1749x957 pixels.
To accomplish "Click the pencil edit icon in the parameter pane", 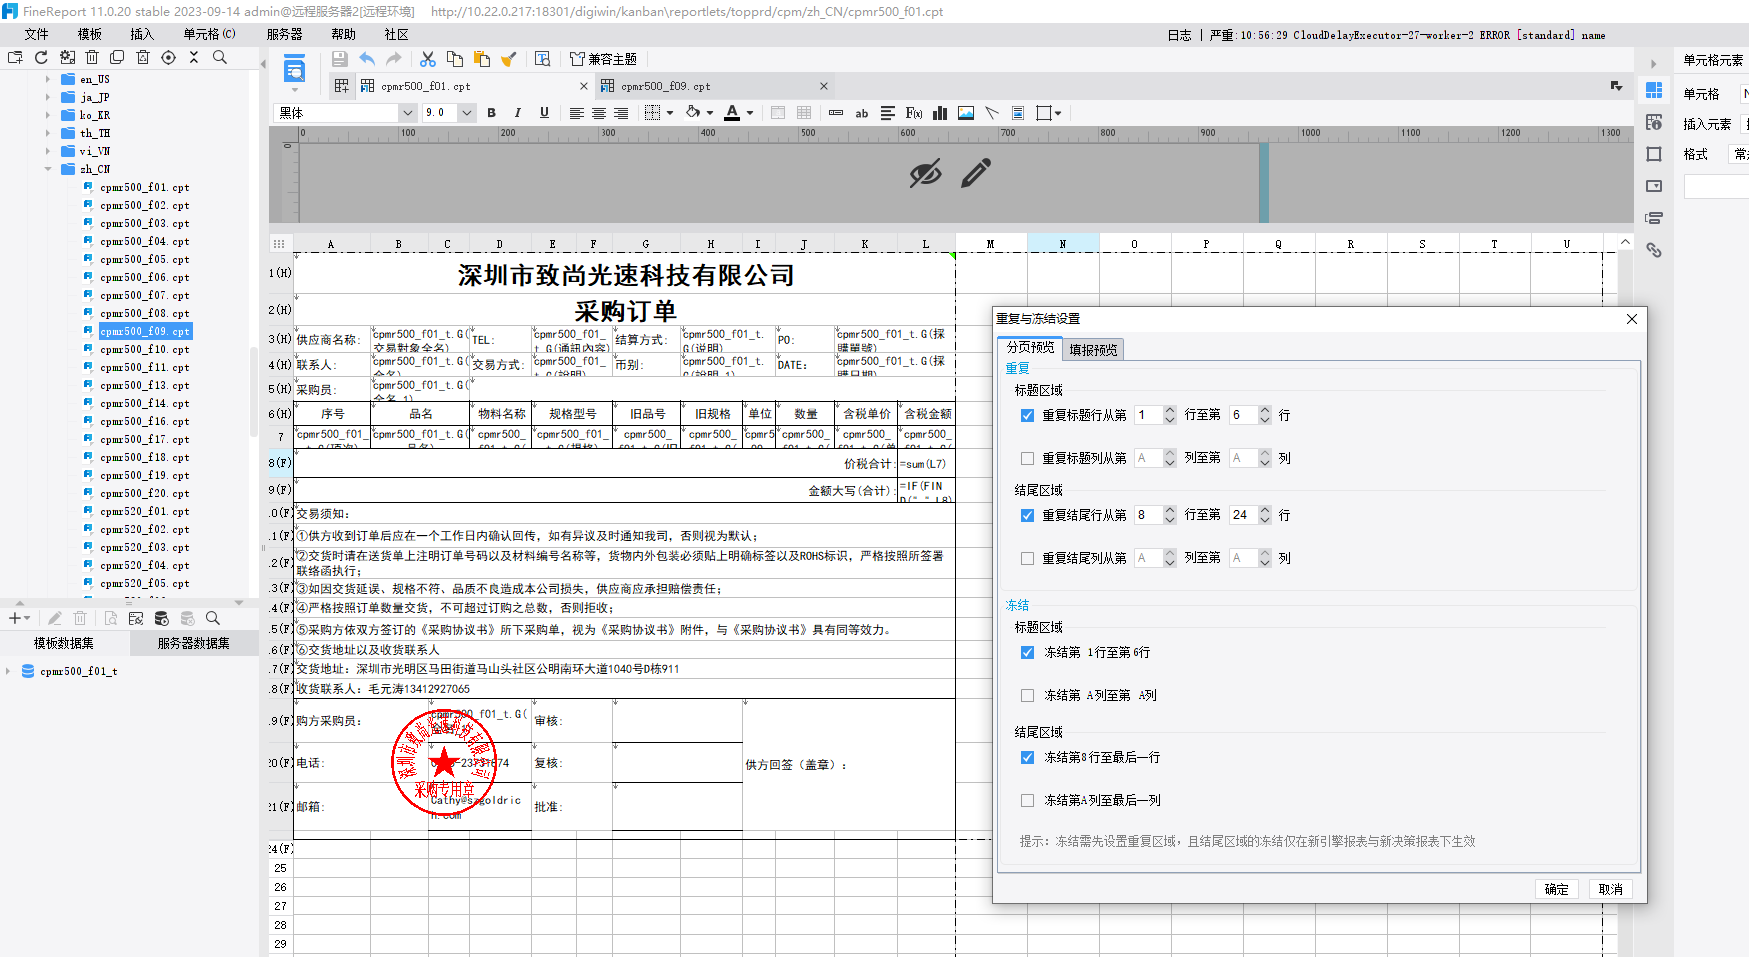I will [x=976, y=173].
